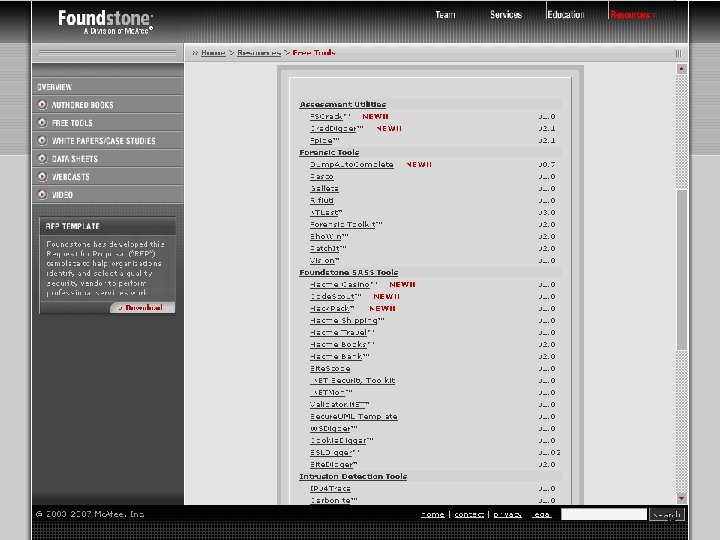The width and height of the screenshot is (720, 540).
Task: Click the bullet icon beside Webcasts
Action: click(x=42, y=176)
